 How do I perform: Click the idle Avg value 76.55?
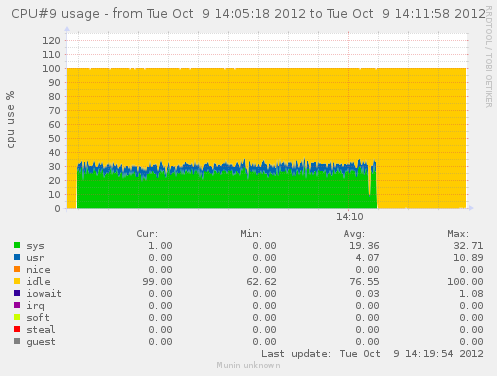pos(364,282)
